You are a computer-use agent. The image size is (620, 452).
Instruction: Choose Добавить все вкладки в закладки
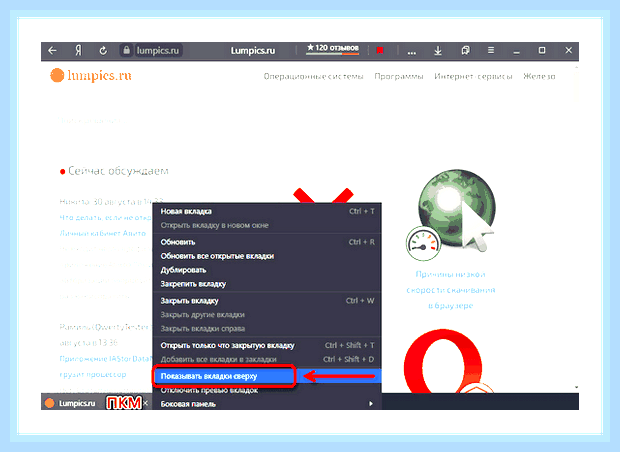(267, 359)
